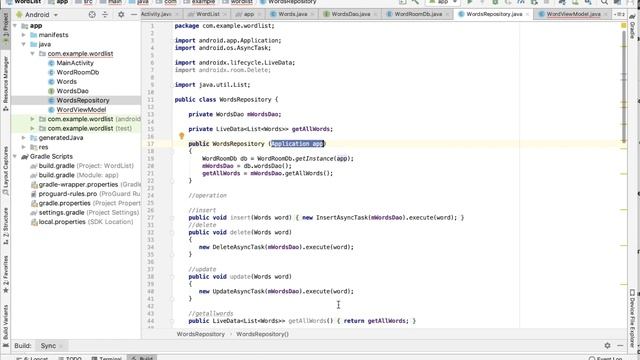Open gradle.properties file in tree

click(x=86, y=204)
